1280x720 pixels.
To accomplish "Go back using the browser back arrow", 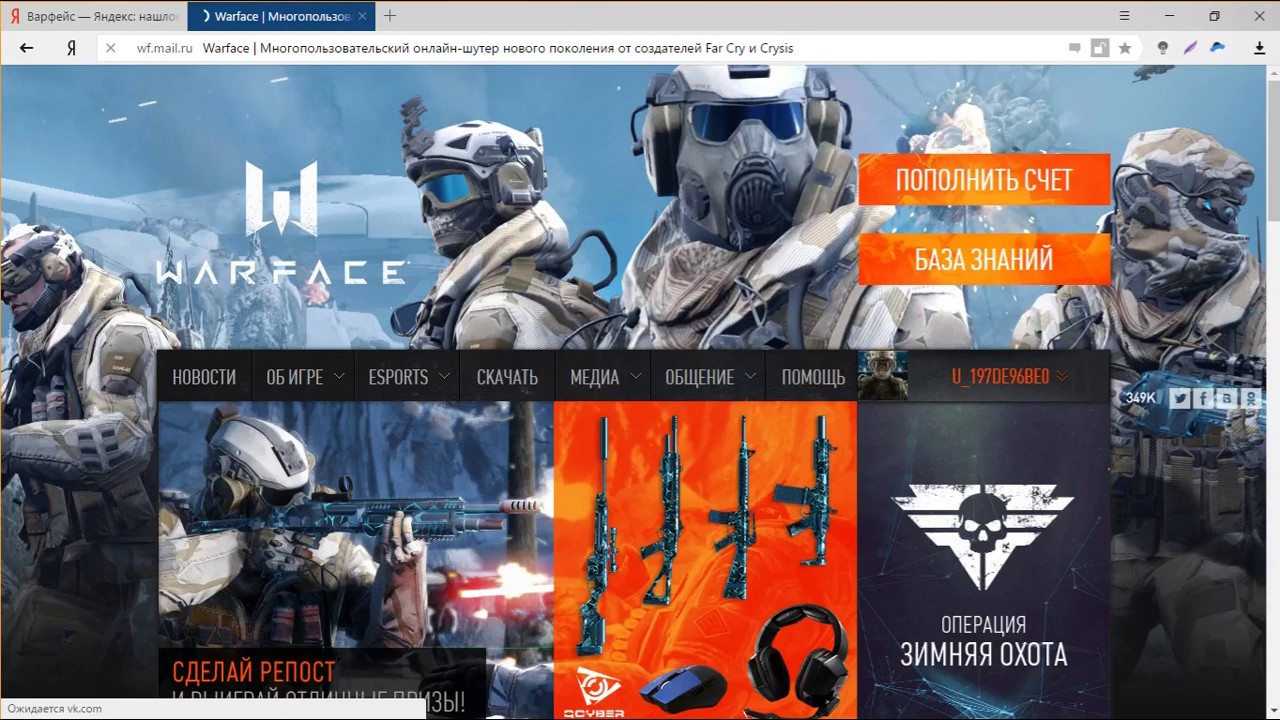I will tap(27, 48).
